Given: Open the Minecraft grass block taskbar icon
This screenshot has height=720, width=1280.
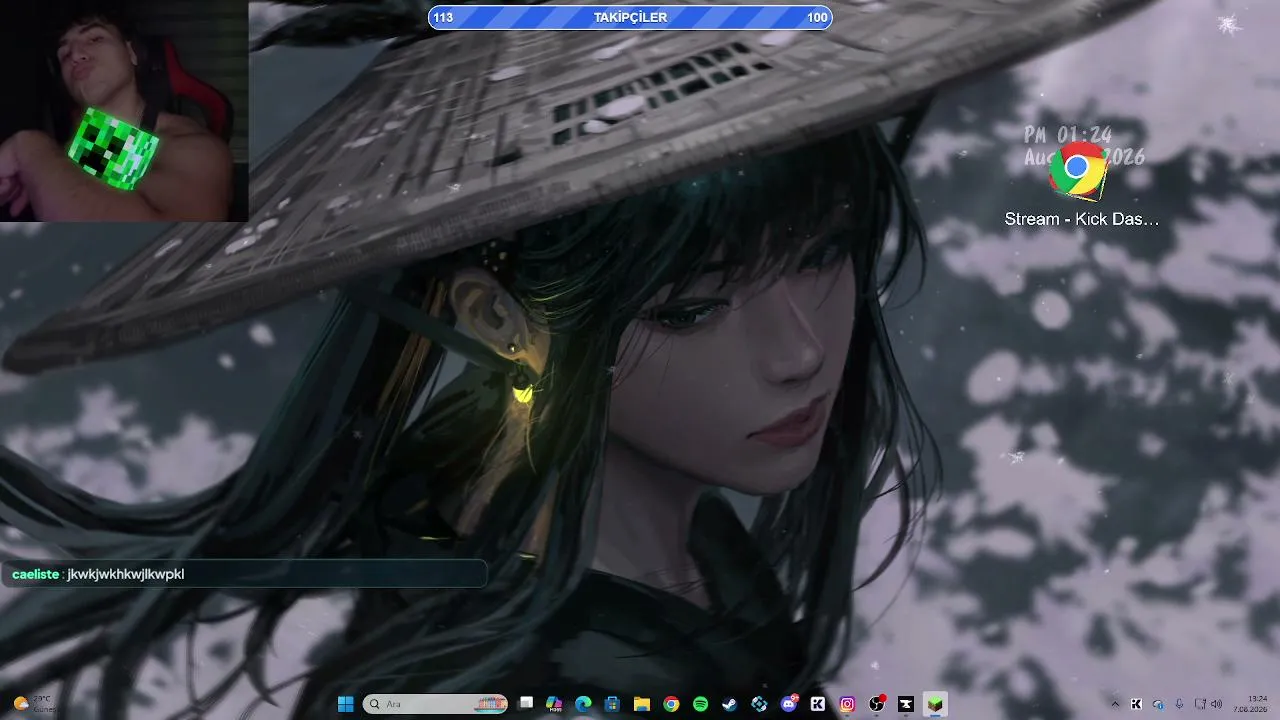Looking at the screenshot, I should (x=935, y=704).
